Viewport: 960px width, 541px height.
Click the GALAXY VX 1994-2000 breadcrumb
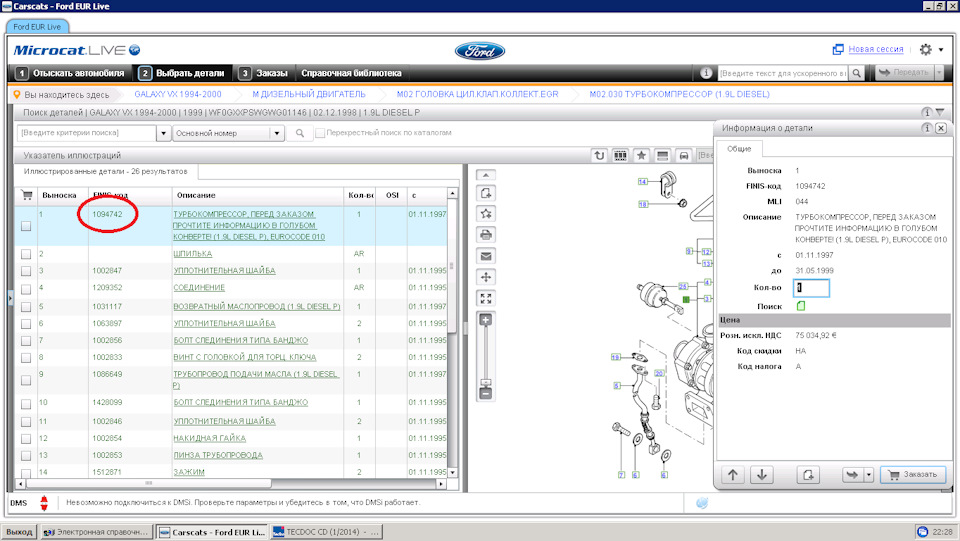178,94
